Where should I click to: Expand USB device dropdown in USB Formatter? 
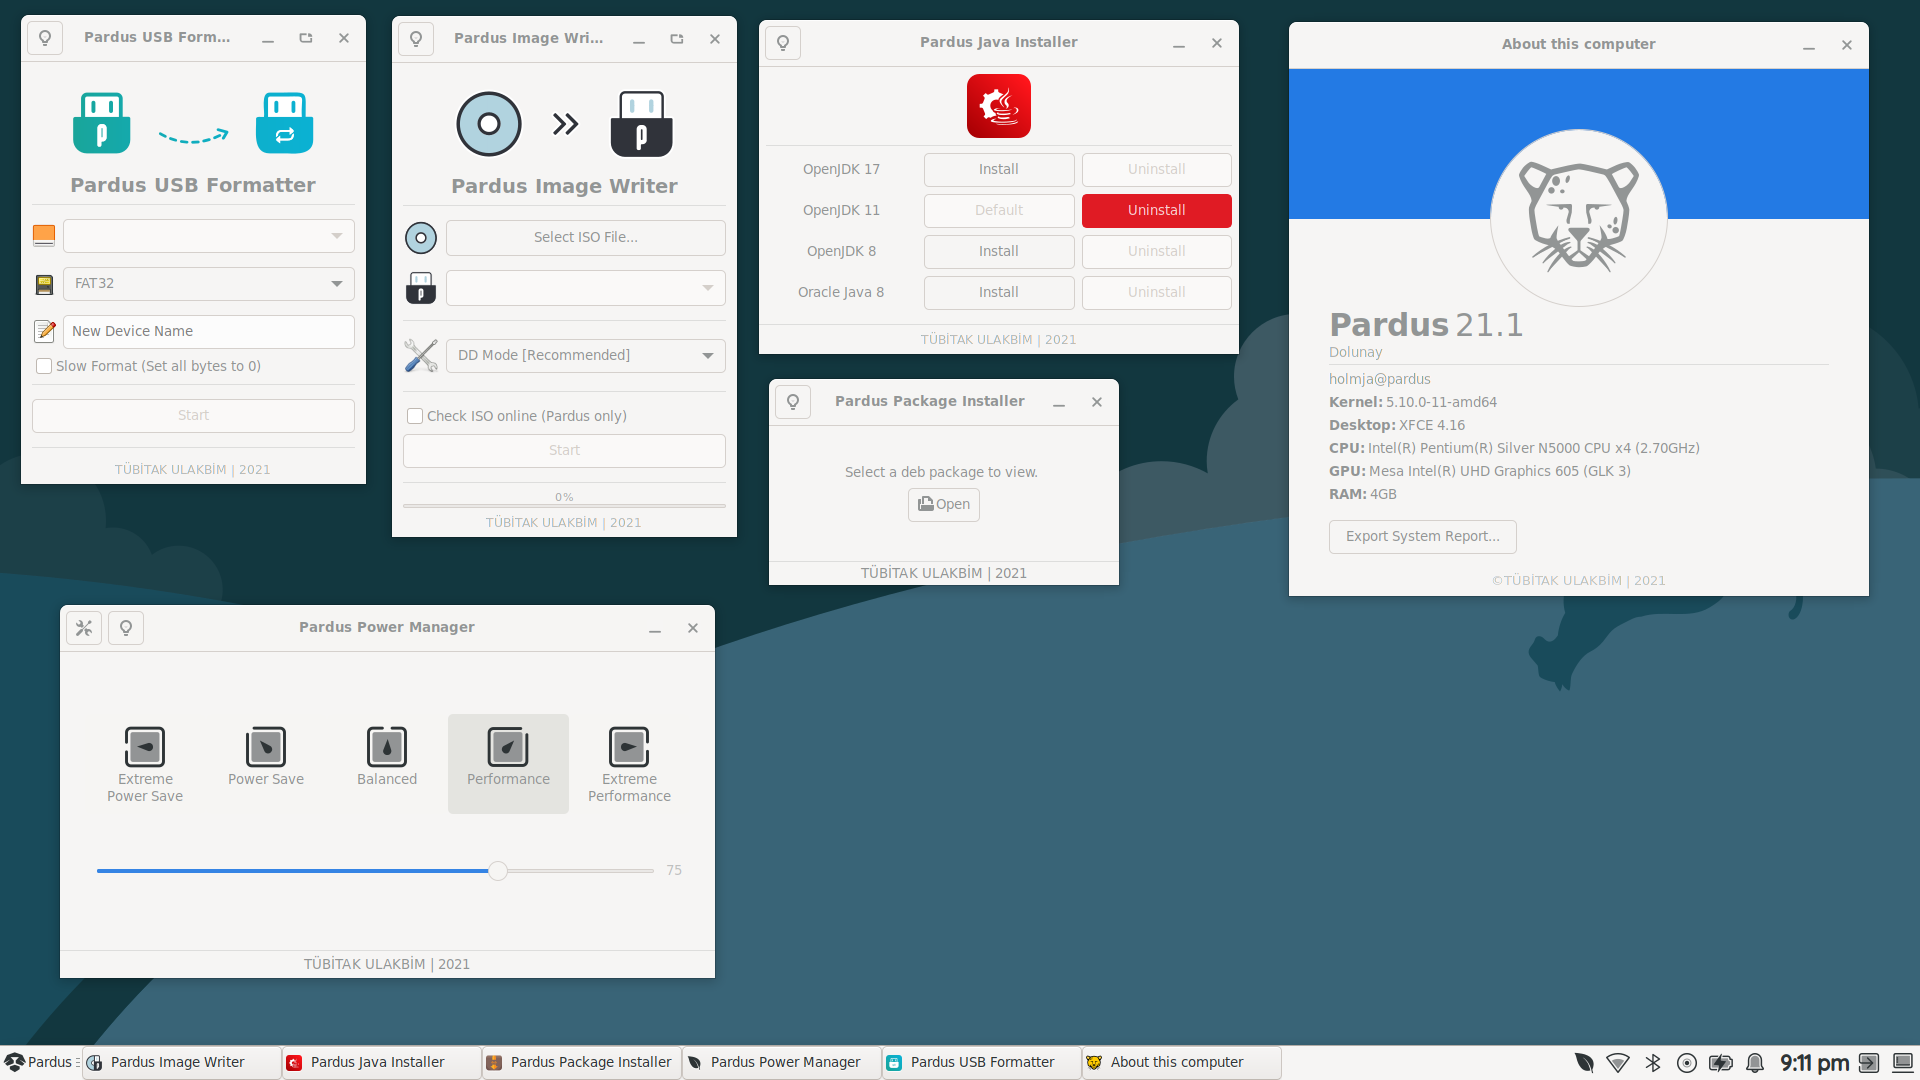(x=209, y=236)
